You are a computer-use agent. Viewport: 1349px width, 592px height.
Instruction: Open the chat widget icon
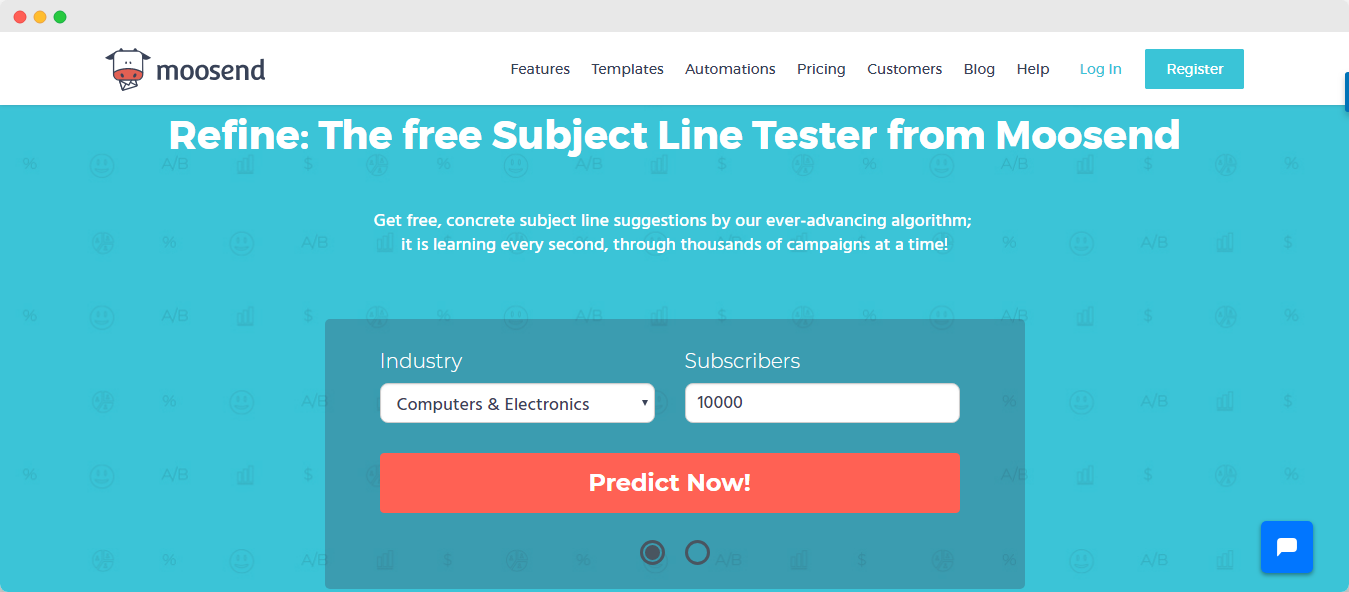(1287, 547)
